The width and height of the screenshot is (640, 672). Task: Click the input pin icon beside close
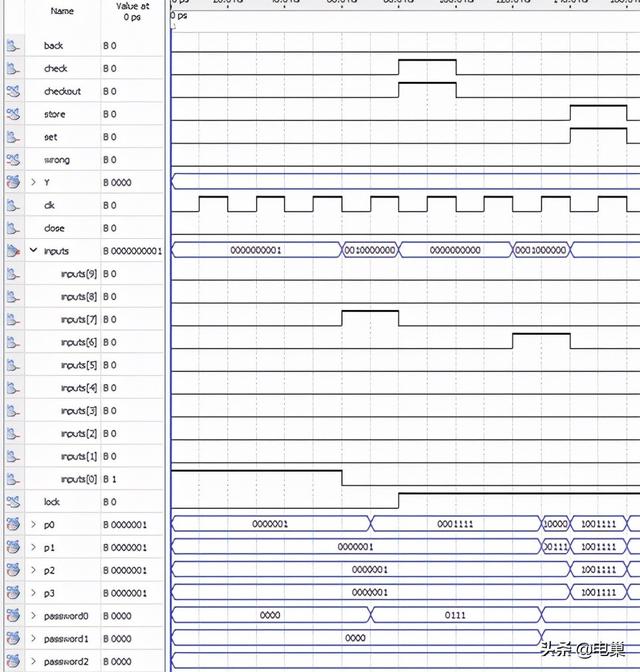pos(13,228)
